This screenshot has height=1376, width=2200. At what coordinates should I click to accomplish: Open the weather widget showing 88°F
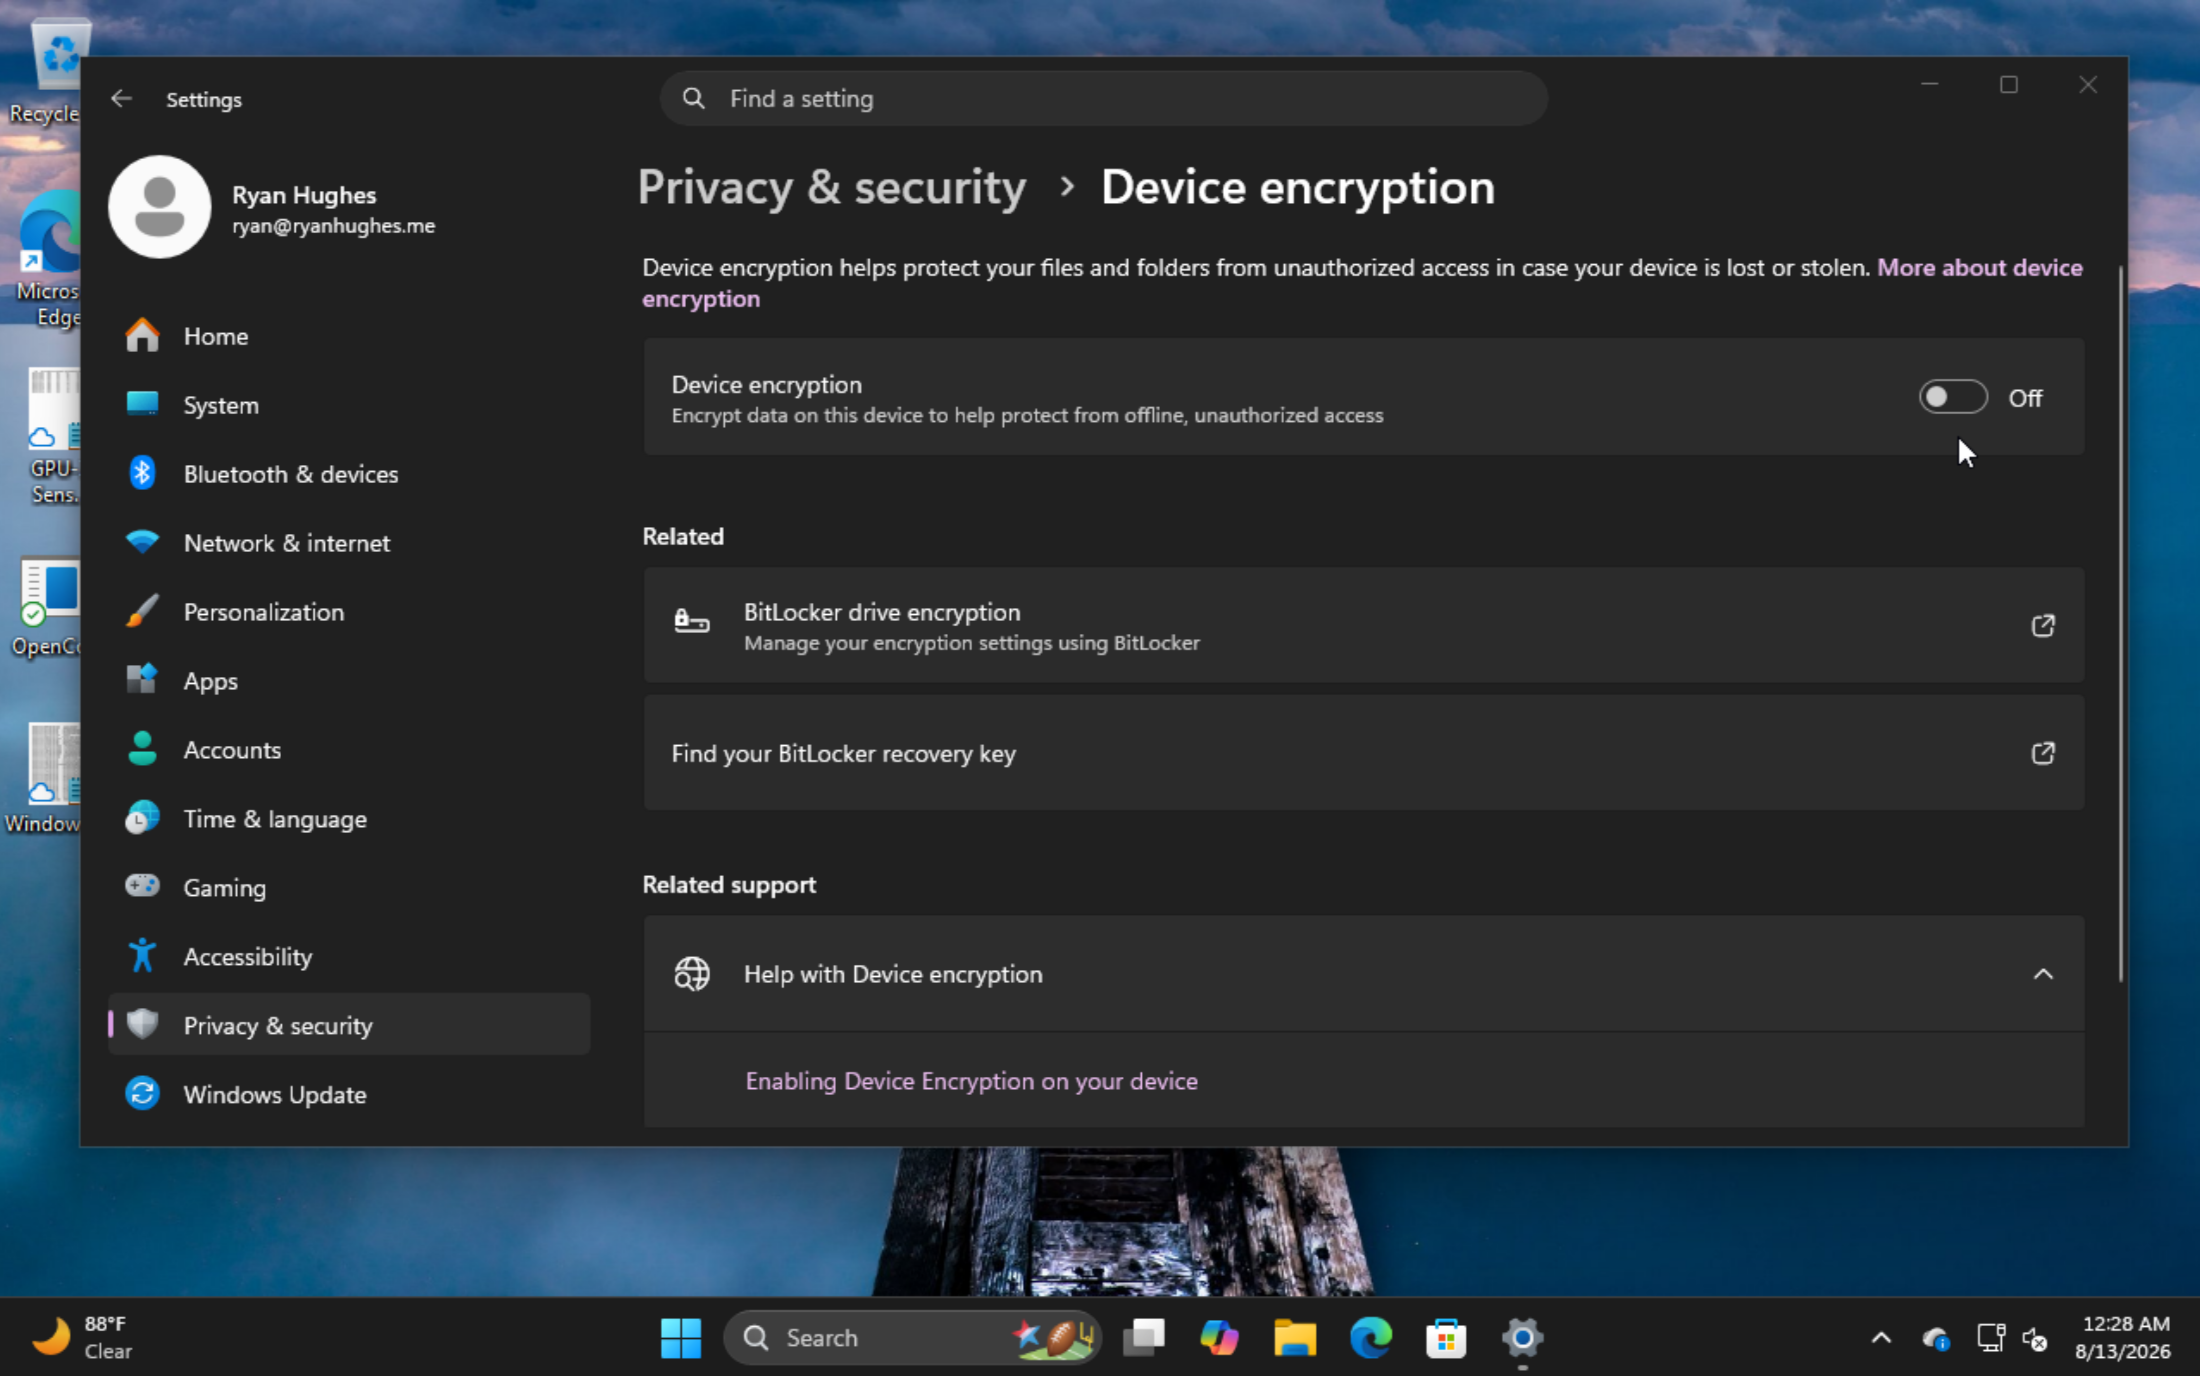(82, 1338)
